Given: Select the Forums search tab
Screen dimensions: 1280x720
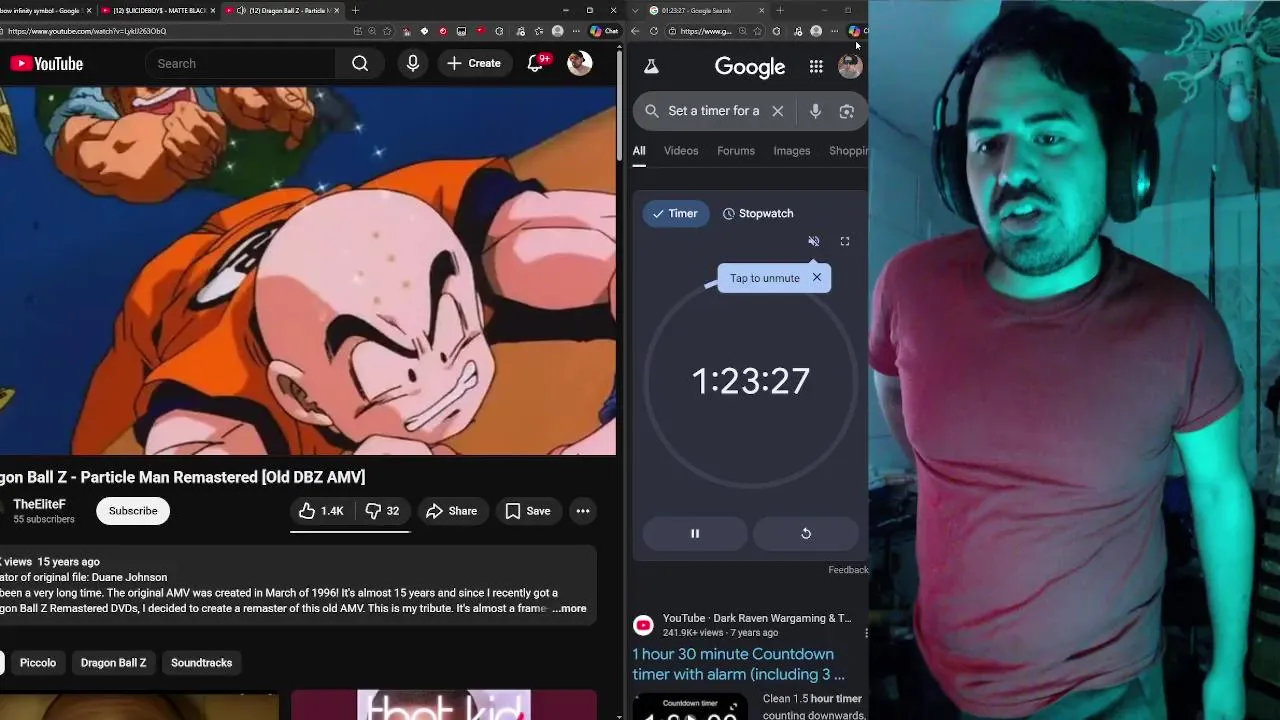Looking at the screenshot, I should click(x=736, y=151).
